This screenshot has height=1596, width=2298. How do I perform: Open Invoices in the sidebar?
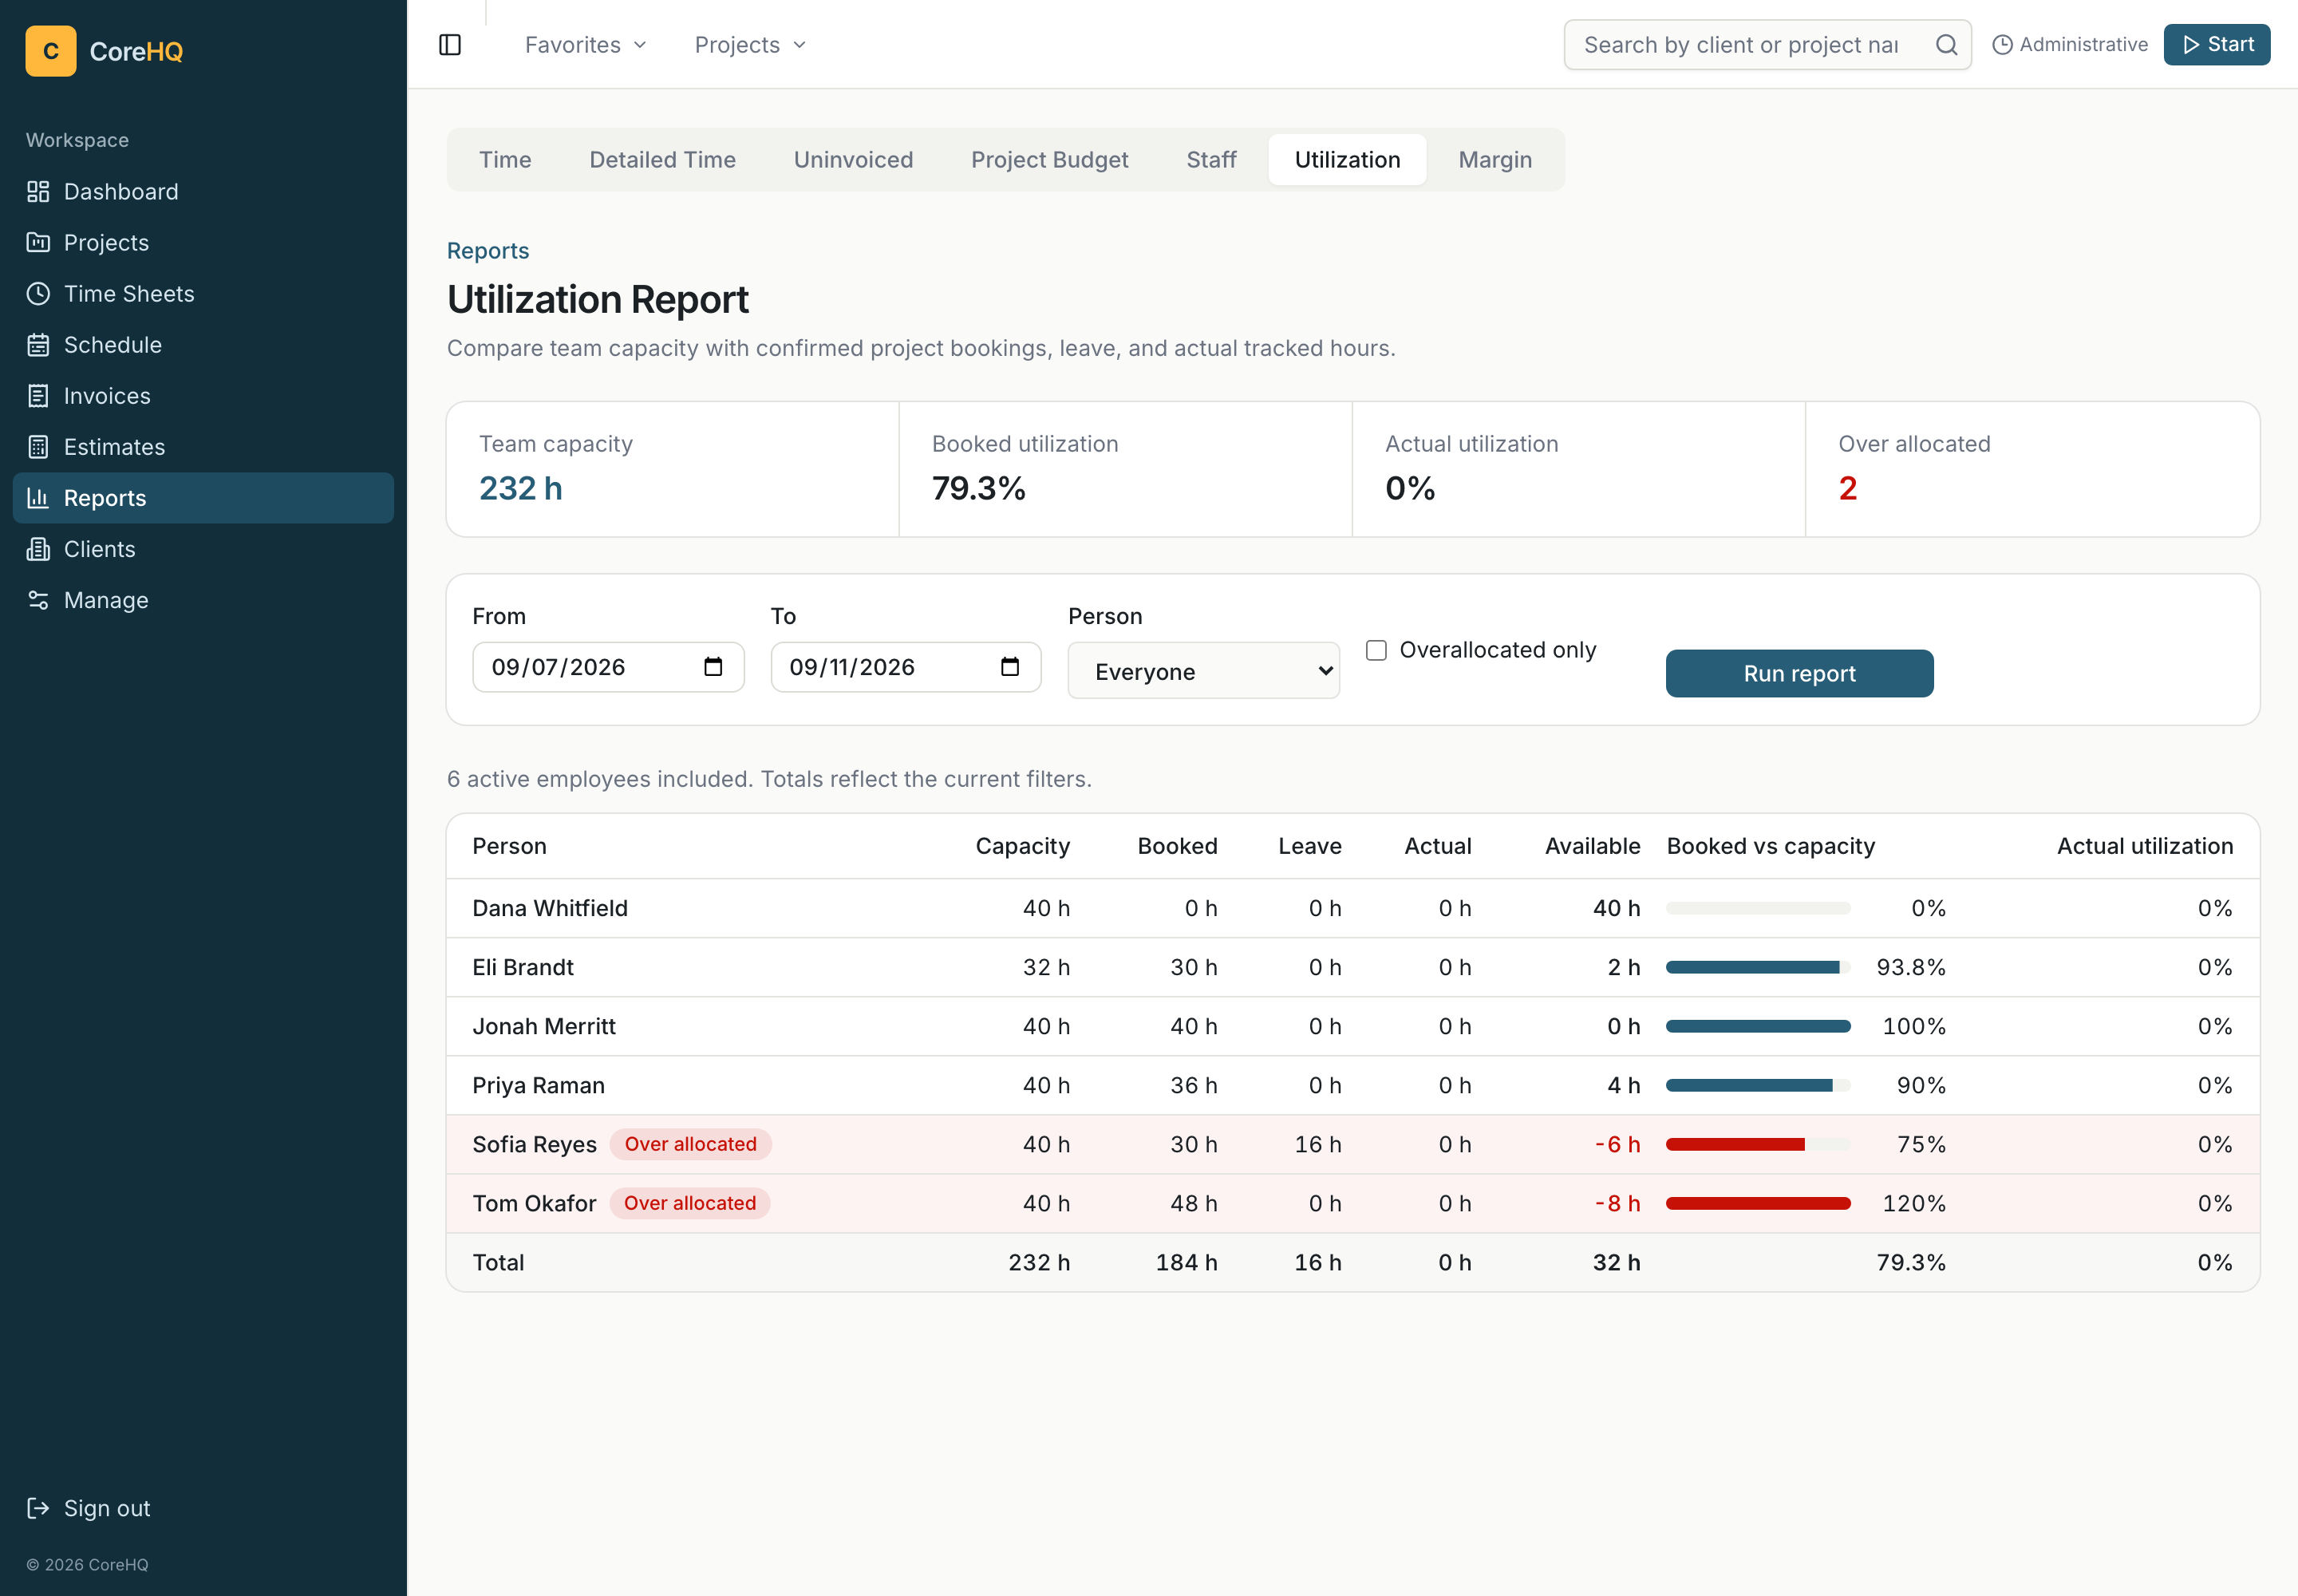coord(203,395)
